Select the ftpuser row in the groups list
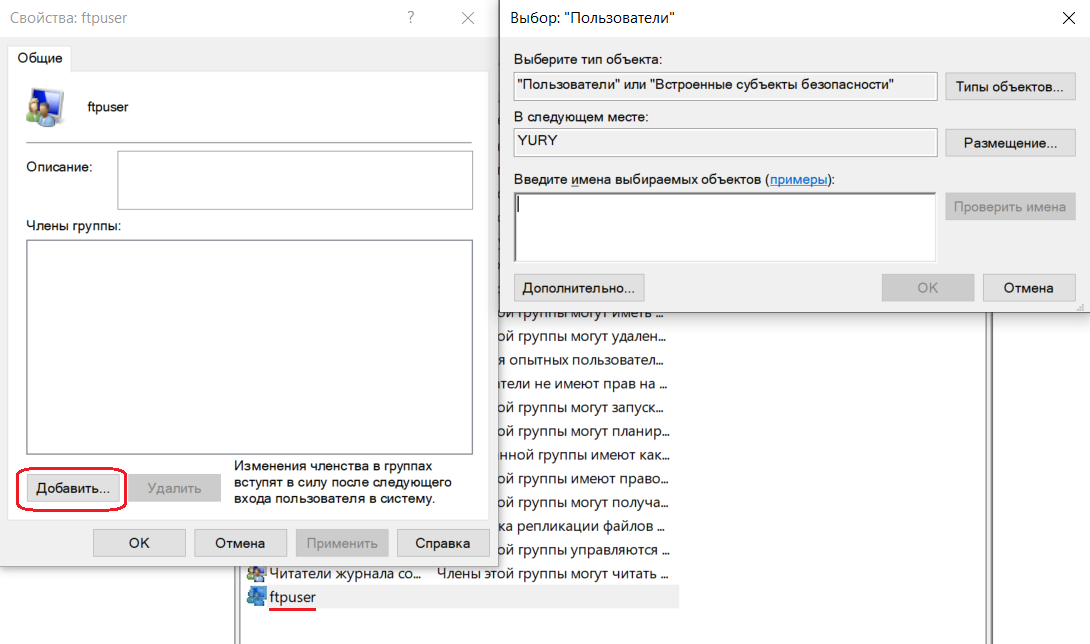Image resolution: width=1090 pixels, height=644 pixels. pyautogui.click(x=462, y=597)
